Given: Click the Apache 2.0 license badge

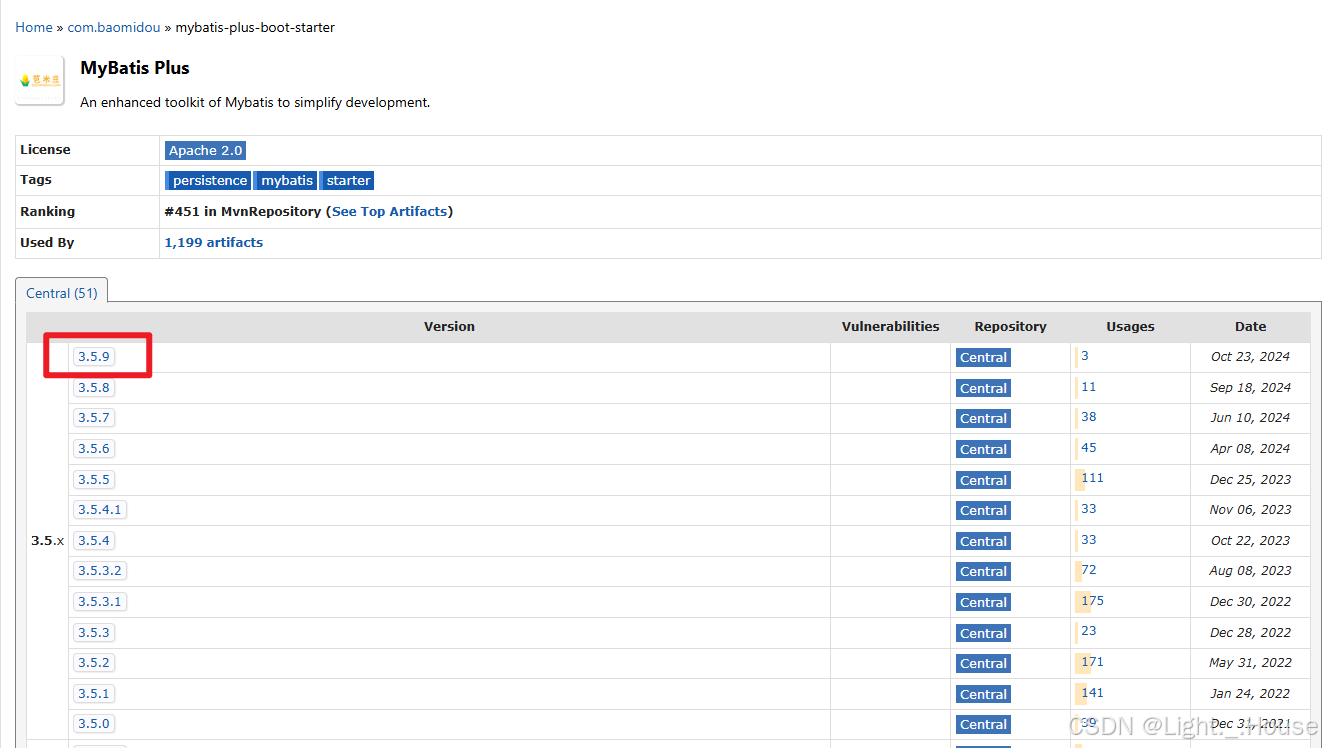Looking at the screenshot, I should 205,150.
